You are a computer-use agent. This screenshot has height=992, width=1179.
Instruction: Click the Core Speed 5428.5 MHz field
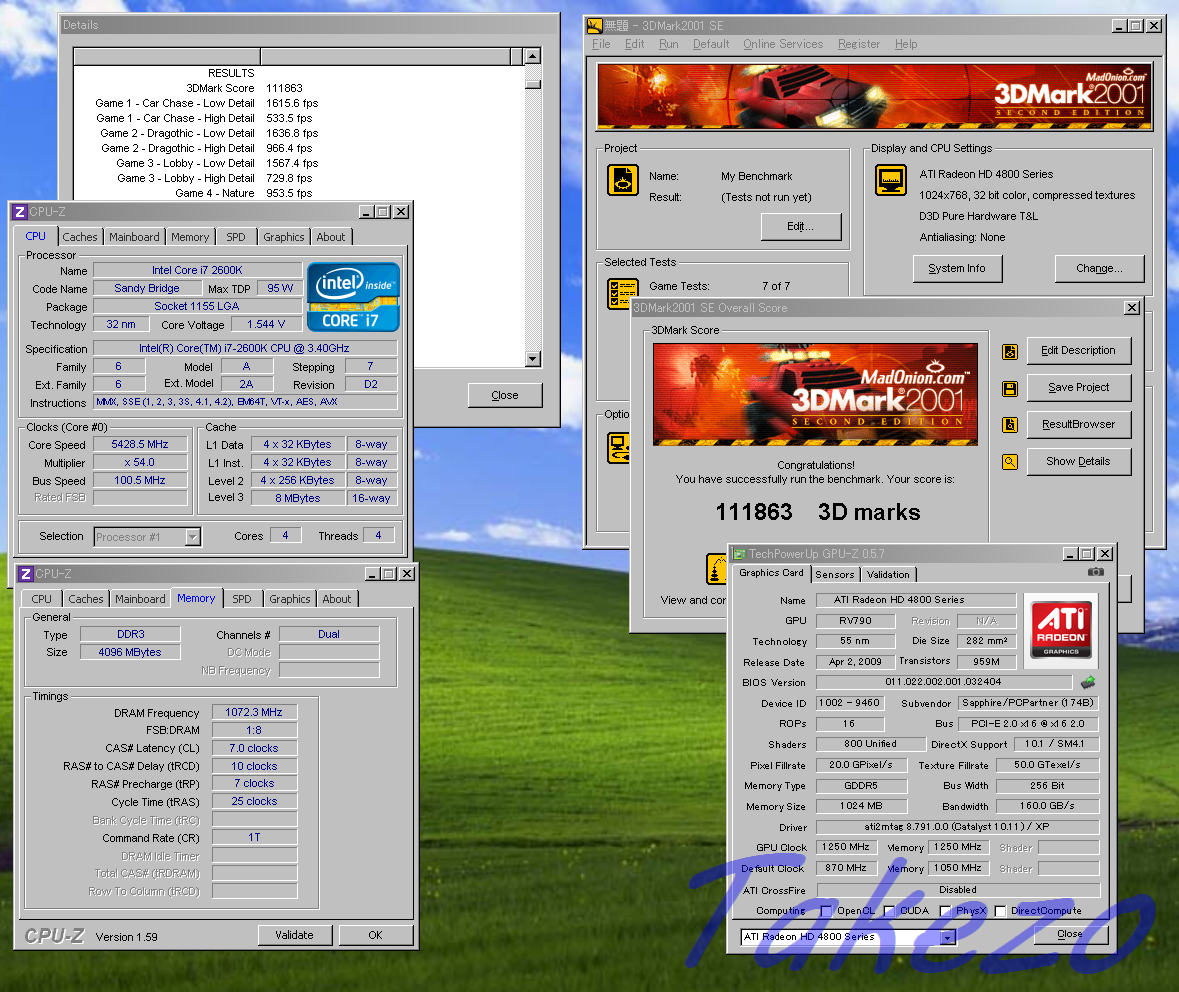(x=140, y=444)
